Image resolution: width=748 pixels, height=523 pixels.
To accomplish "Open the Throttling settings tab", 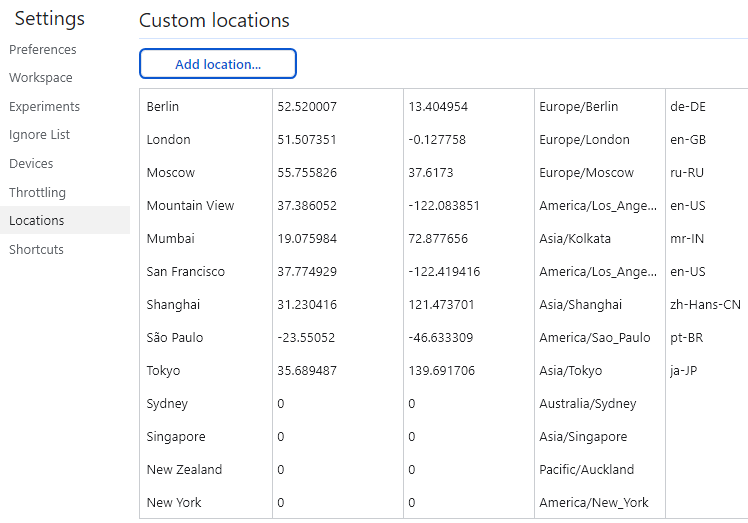I will coord(38,193).
